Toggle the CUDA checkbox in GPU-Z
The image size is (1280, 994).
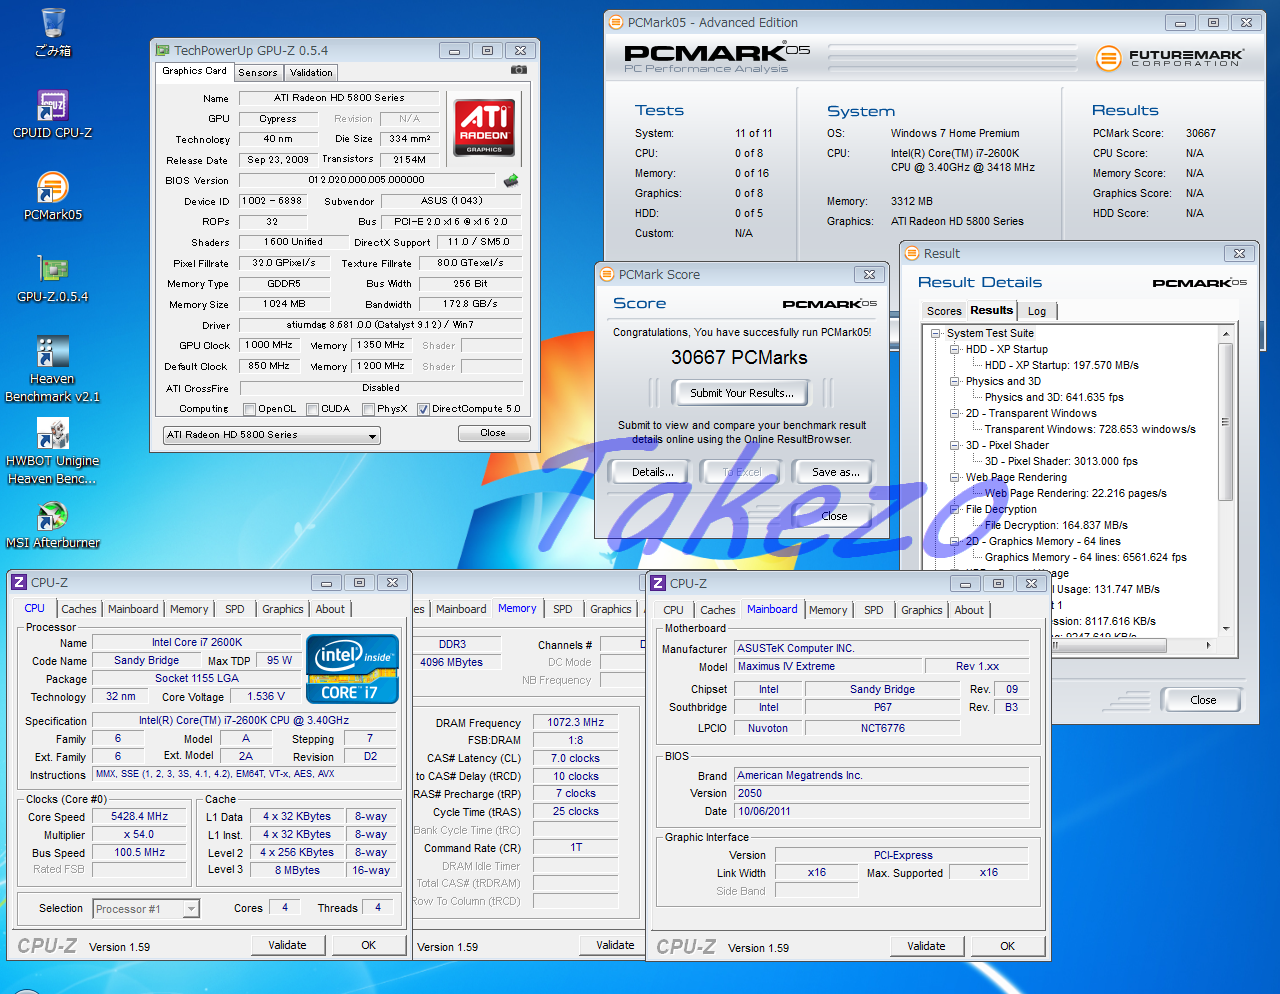click(x=313, y=409)
